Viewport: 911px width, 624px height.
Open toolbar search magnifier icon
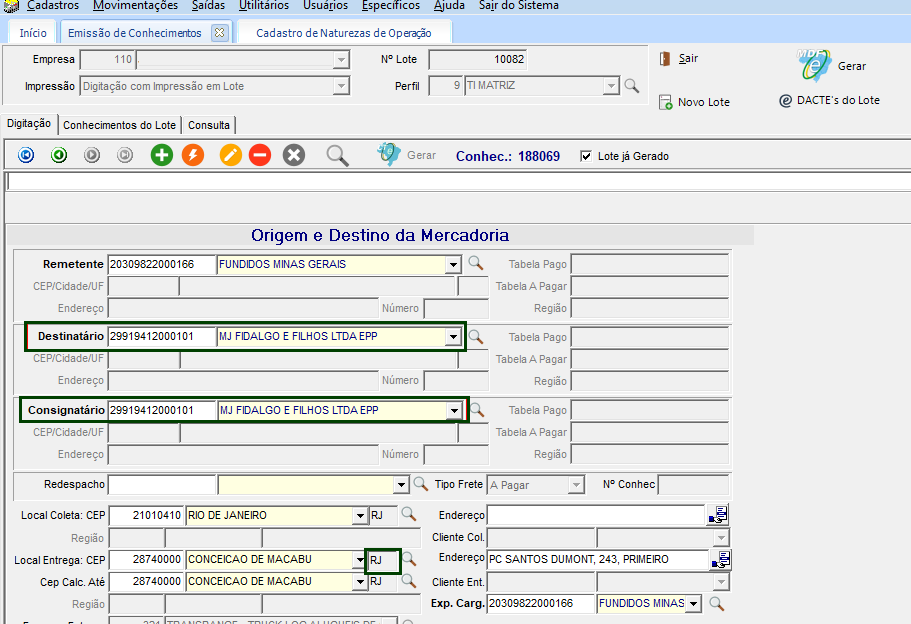point(337,156)
